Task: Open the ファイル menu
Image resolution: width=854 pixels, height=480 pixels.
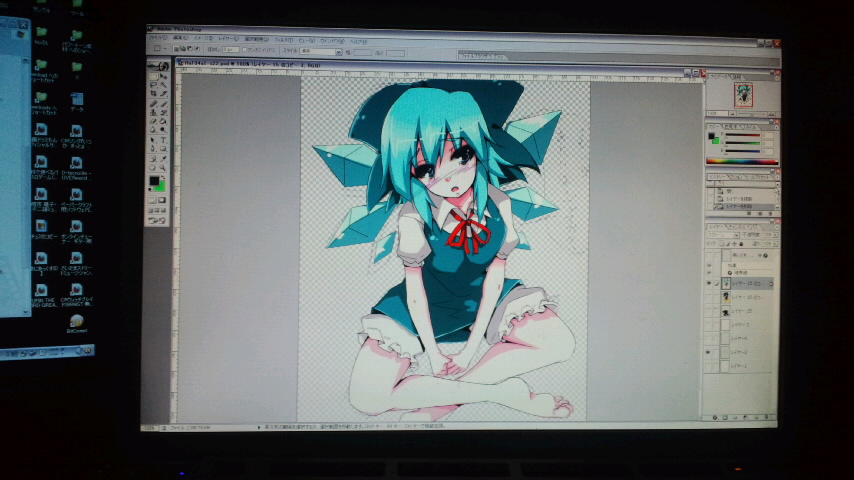Action: [x=157, y=38]
